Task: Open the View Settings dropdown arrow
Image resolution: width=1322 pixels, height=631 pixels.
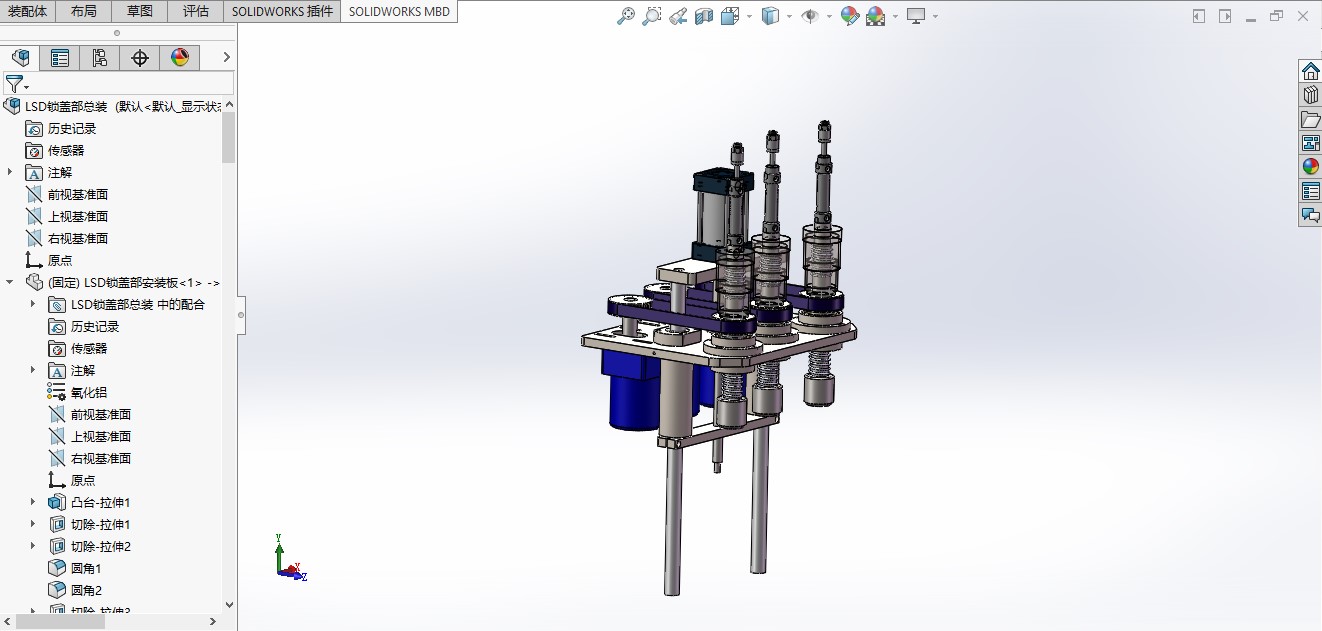Action: coord(935,17)
